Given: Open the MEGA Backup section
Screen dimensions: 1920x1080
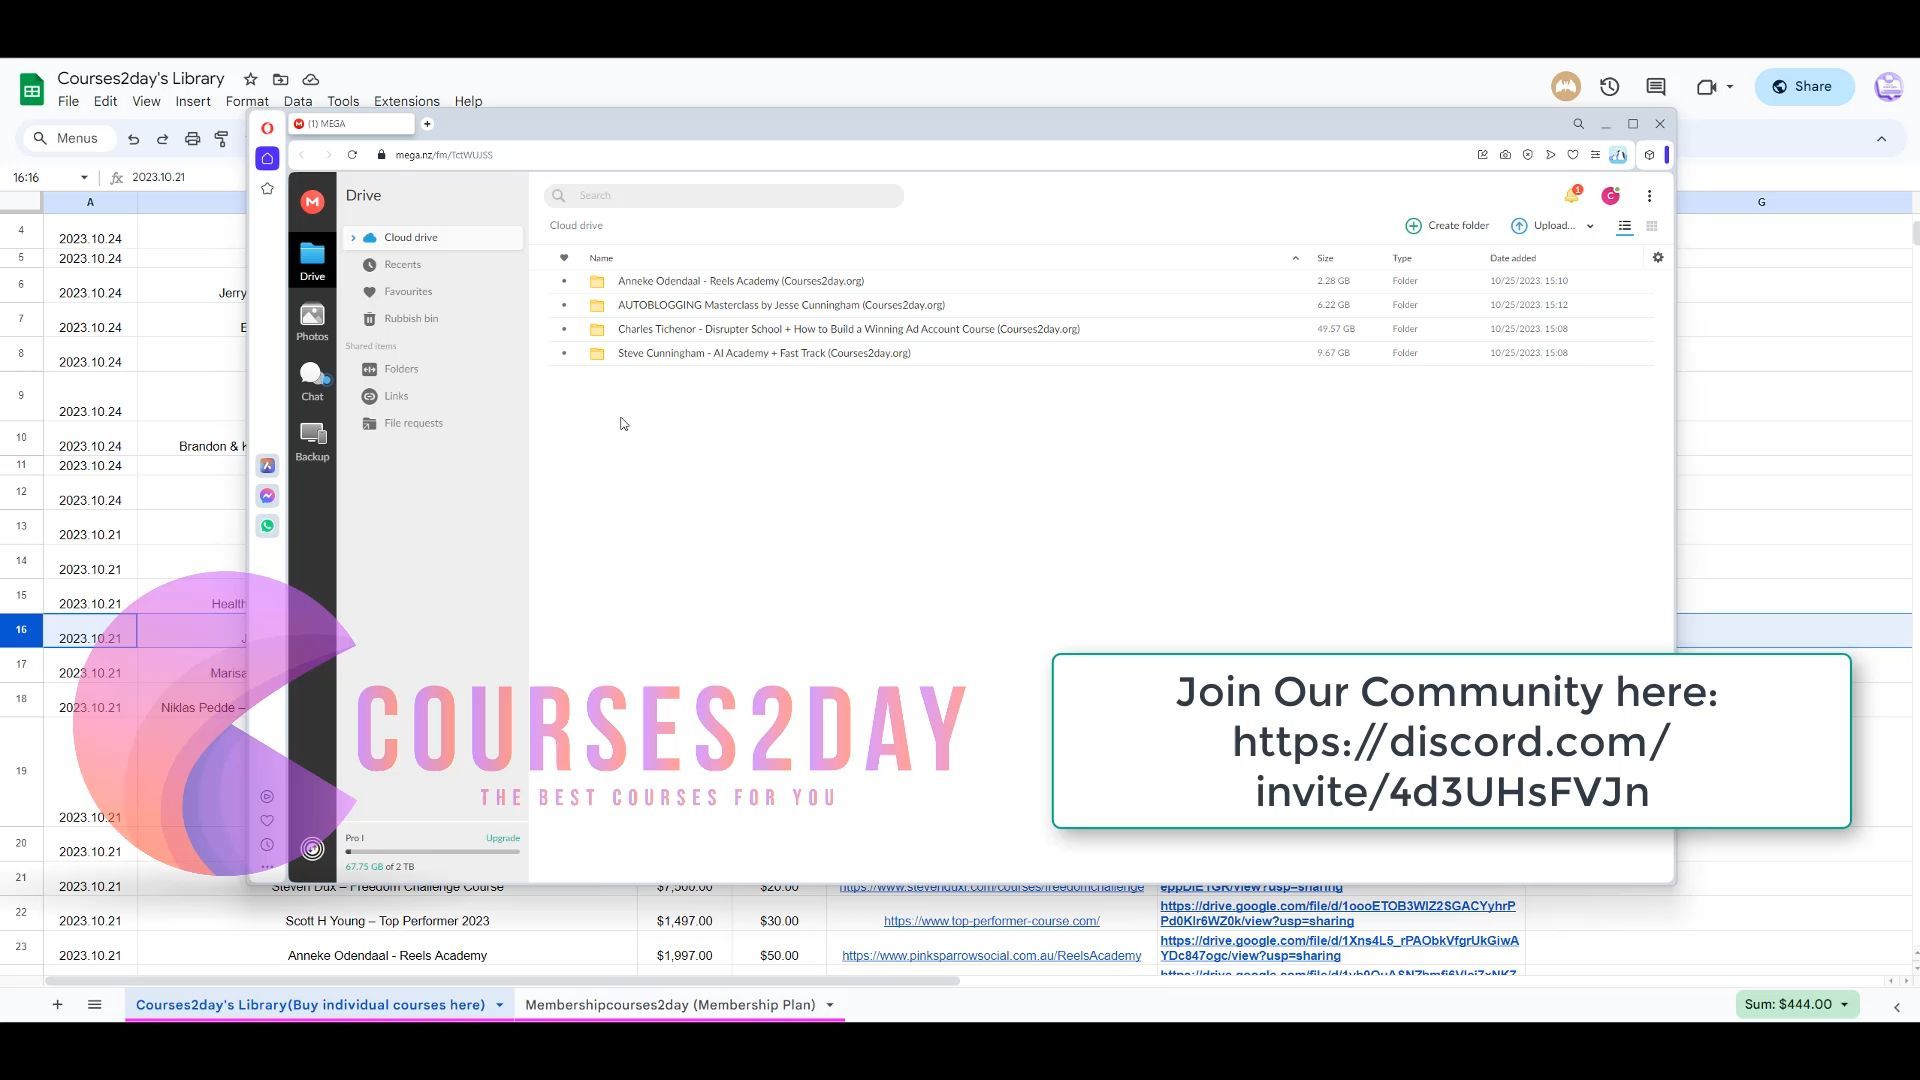Looking at the screenshot, I should (312, 441).
